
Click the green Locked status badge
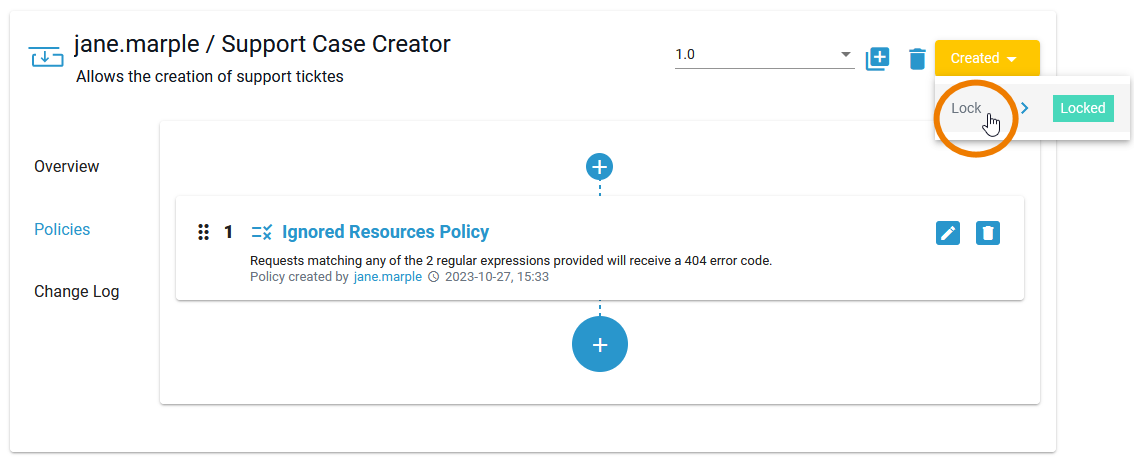coord(1082,108)
